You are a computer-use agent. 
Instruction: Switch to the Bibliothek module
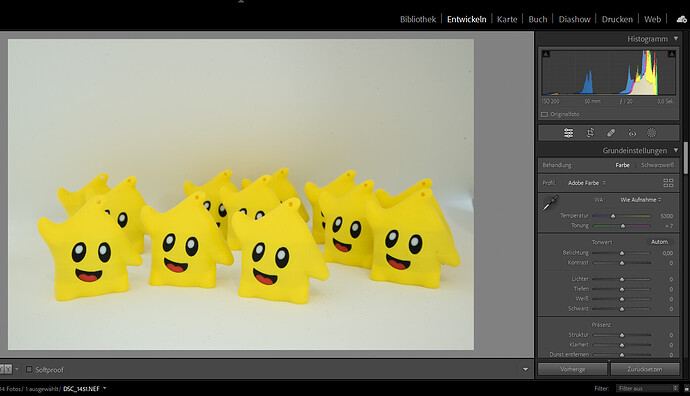coord(418,19)
